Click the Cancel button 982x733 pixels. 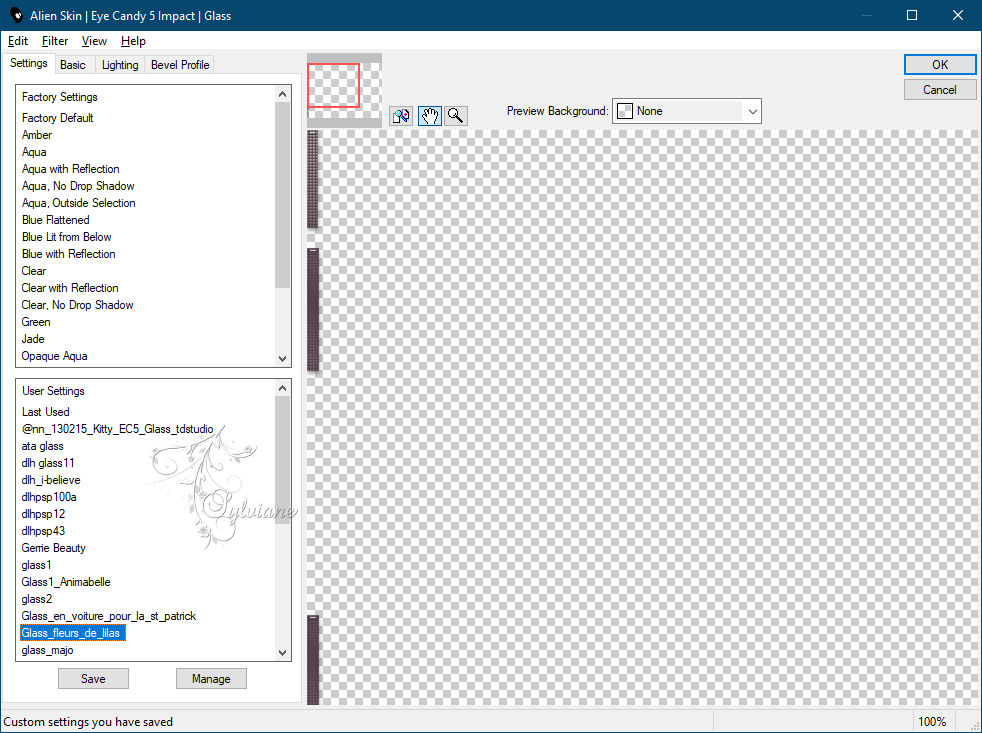939,90
